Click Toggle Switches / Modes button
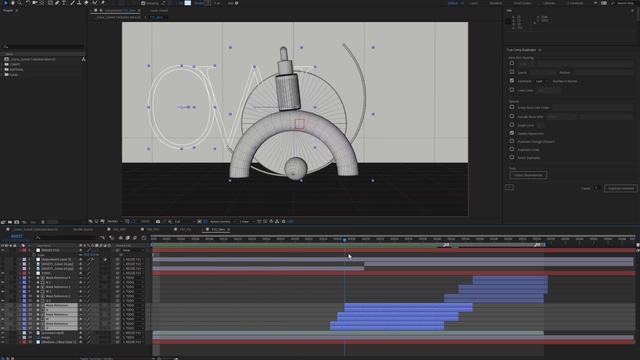 (x=96, y=358)
